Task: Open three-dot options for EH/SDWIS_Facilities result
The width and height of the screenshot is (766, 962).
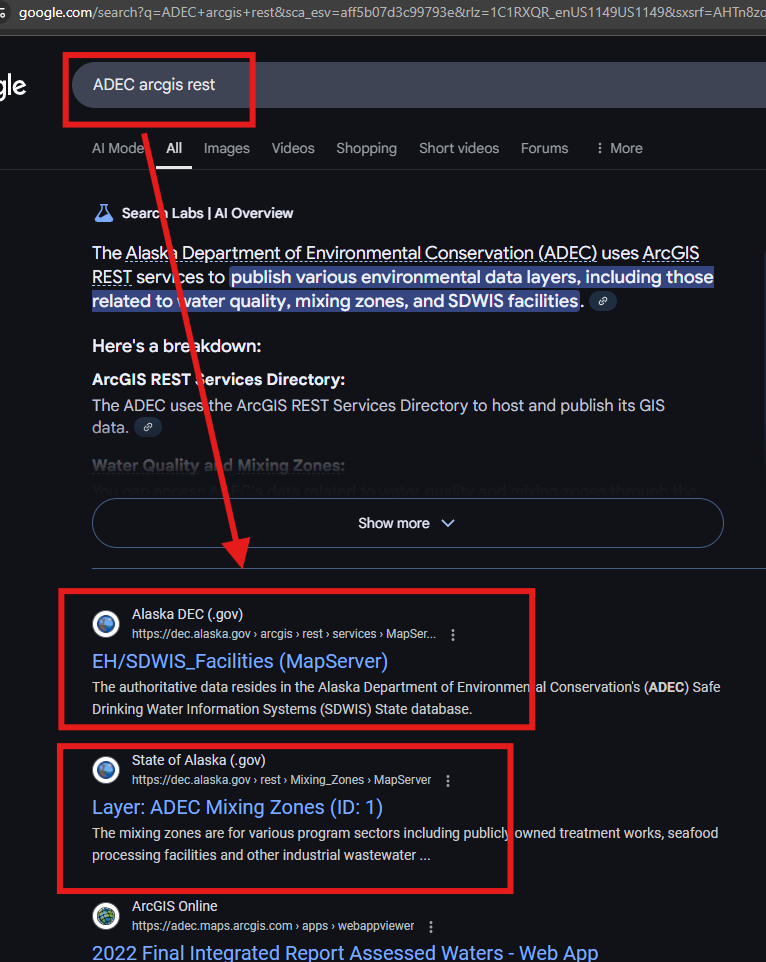Action: 453,635
